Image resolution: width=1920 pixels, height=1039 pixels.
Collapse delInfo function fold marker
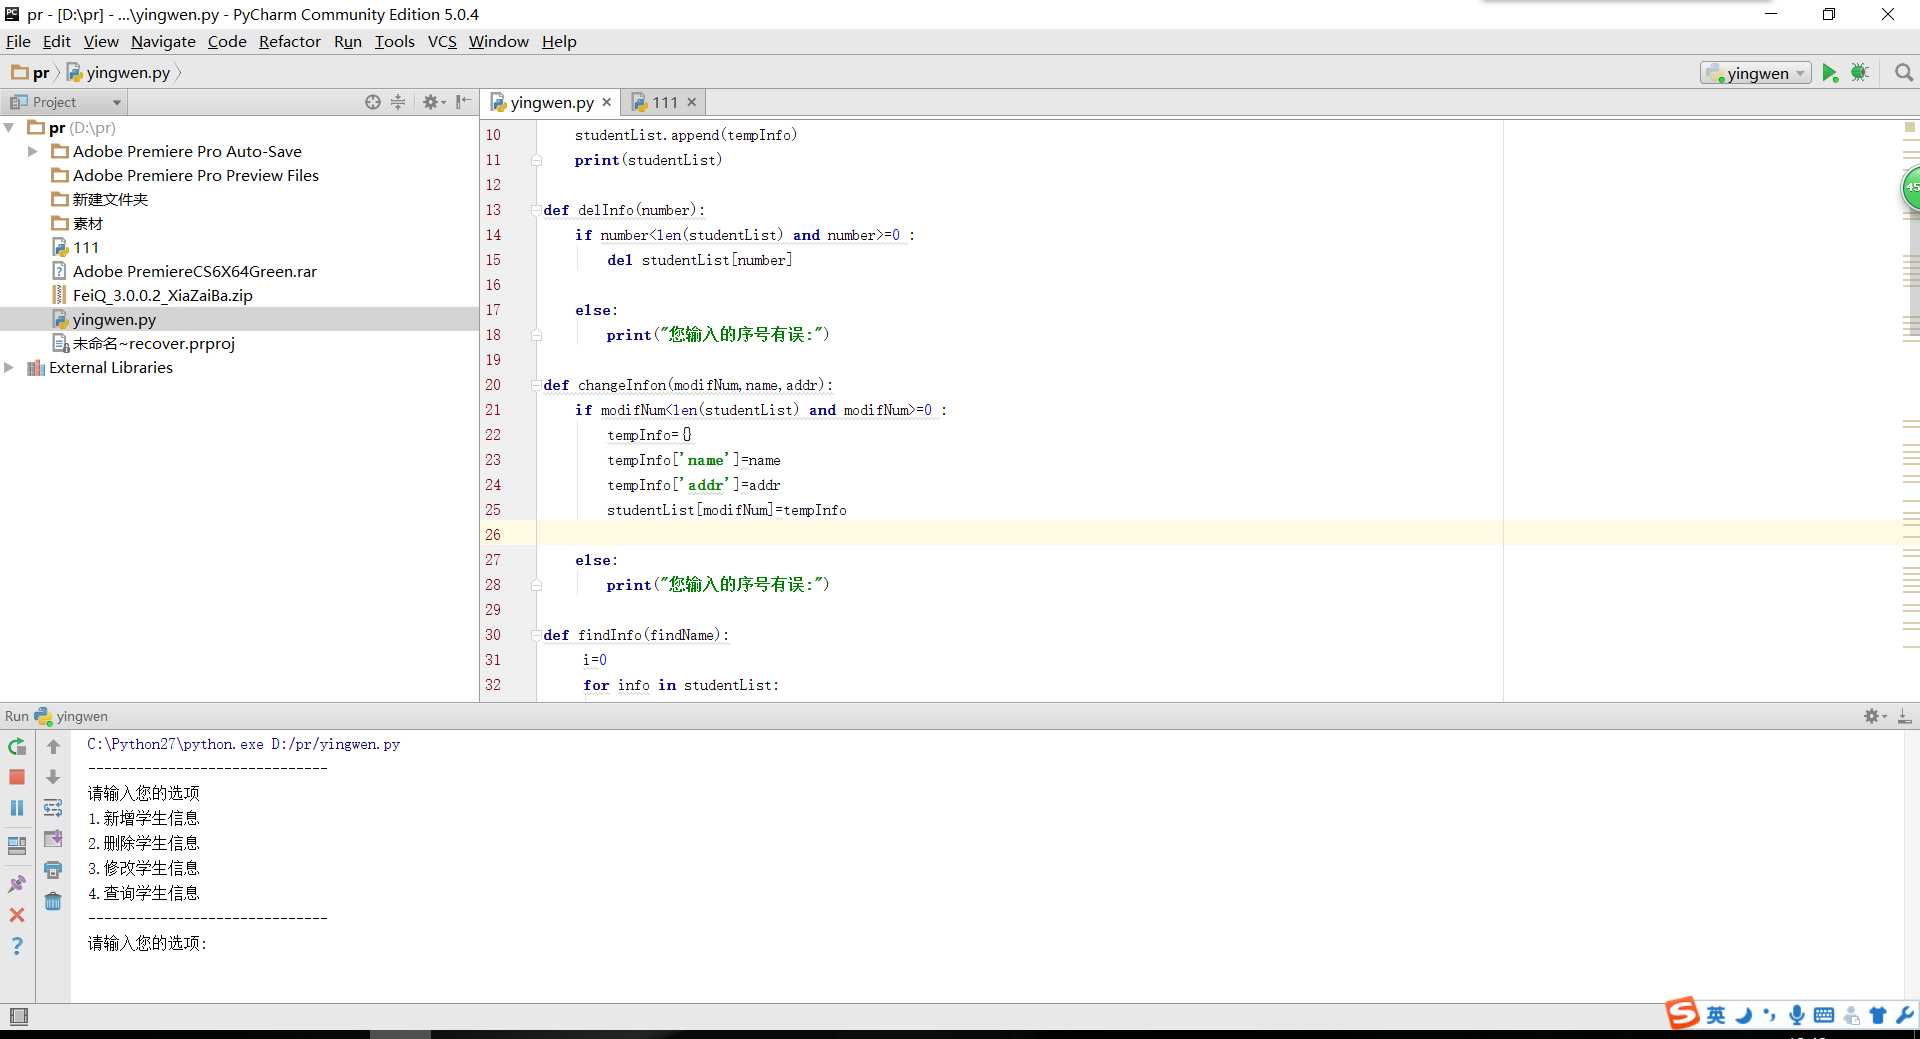536,210
